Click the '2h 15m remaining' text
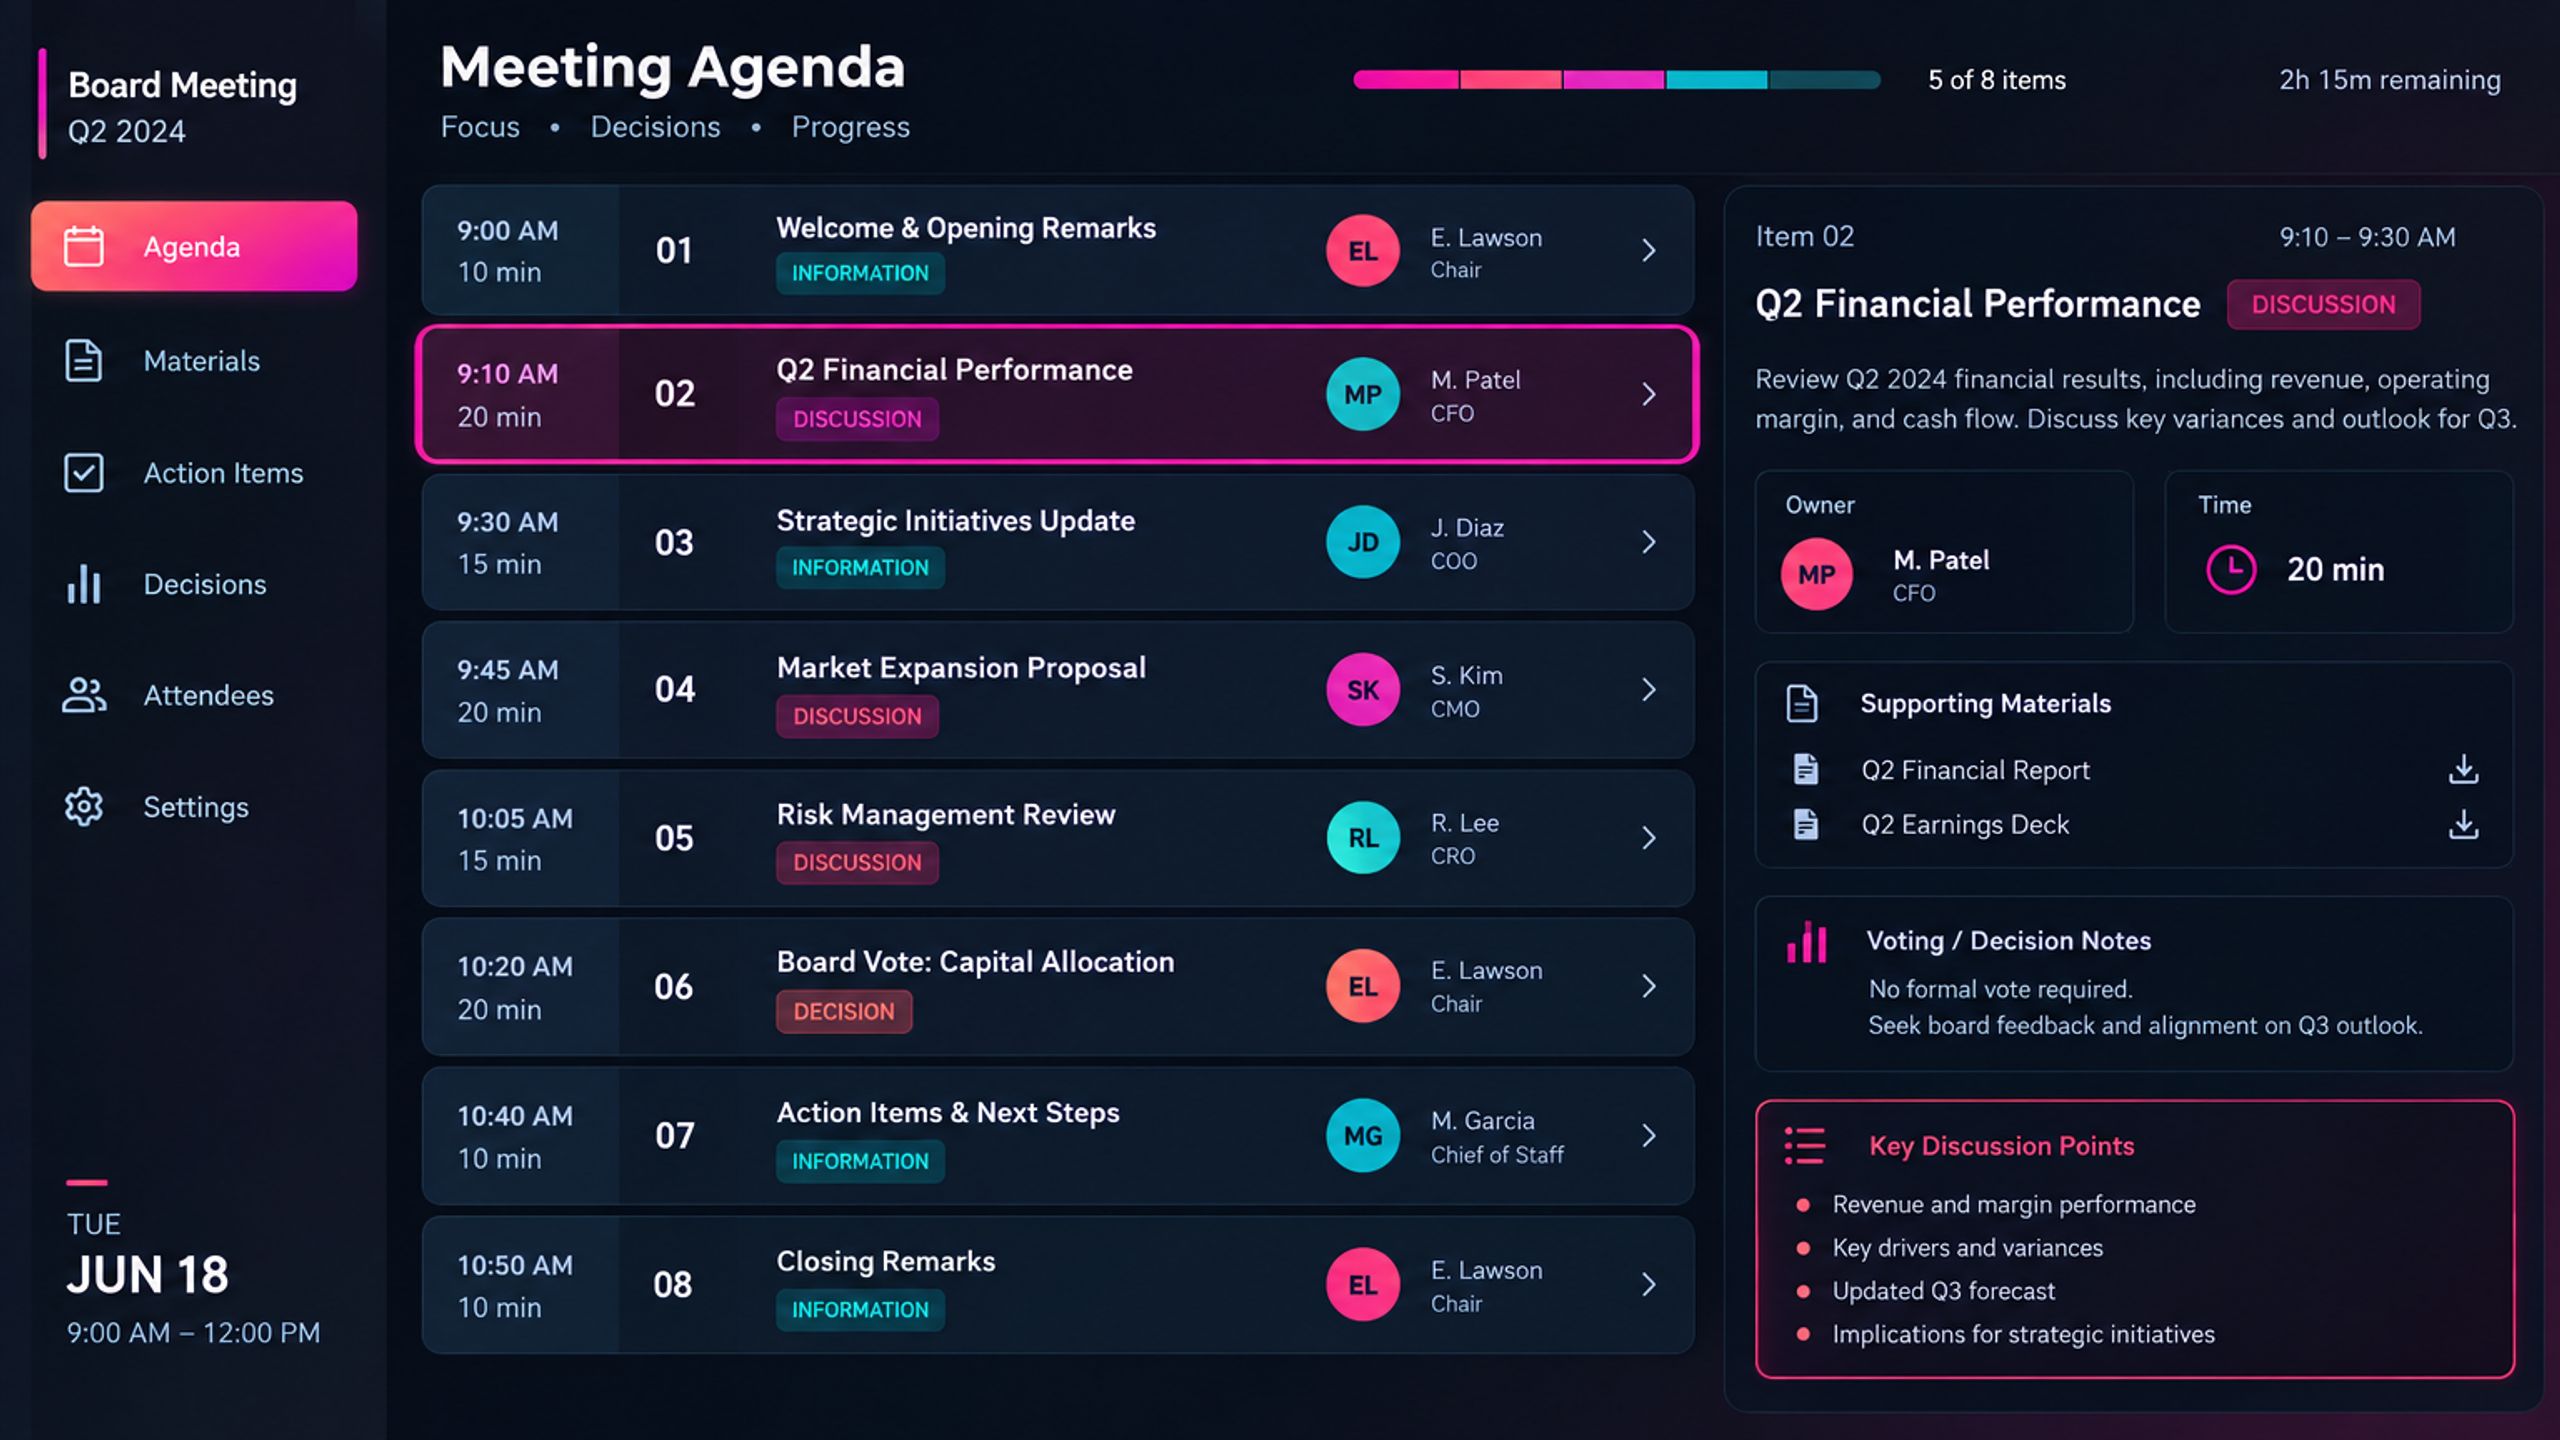This screenshot has width=2560, height=1440. (2390, 80)
